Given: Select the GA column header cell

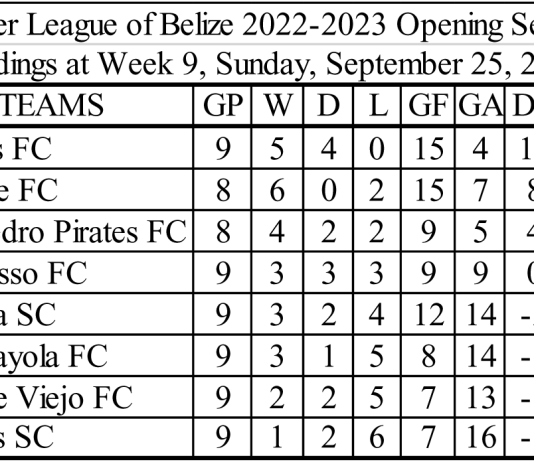Looking at the screenshot, I should click(480, 105).
